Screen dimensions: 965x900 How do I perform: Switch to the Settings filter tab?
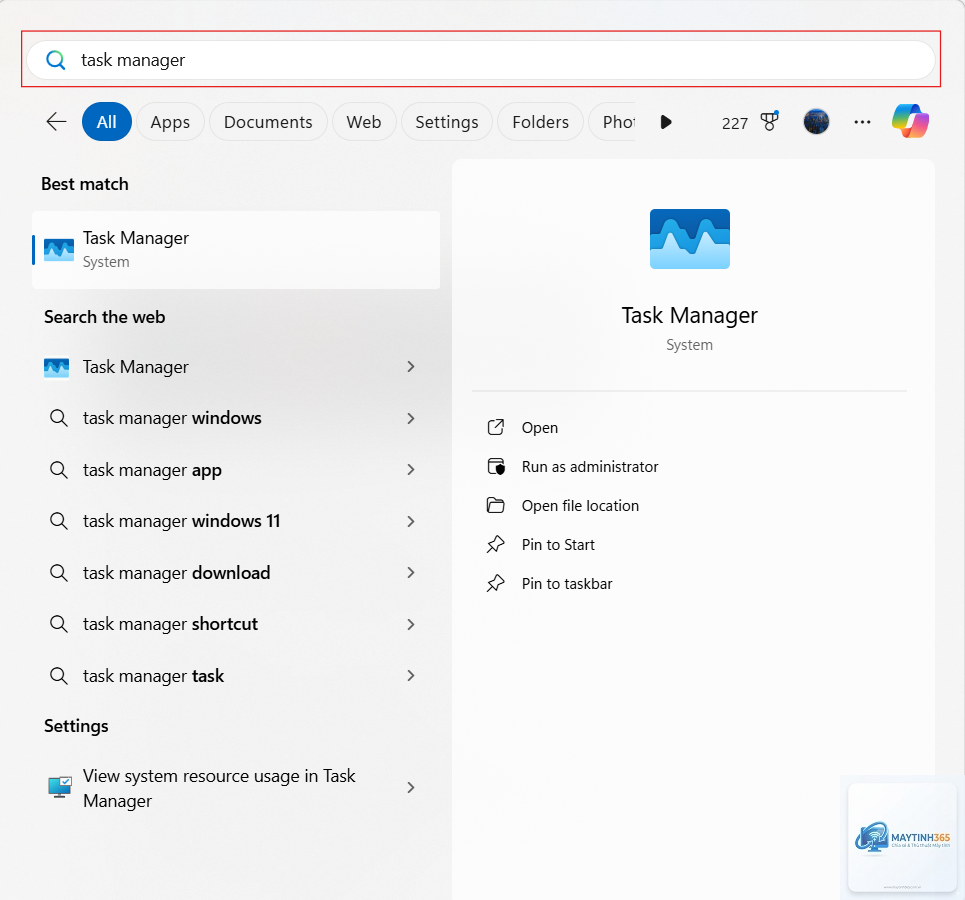coord(447,122)
